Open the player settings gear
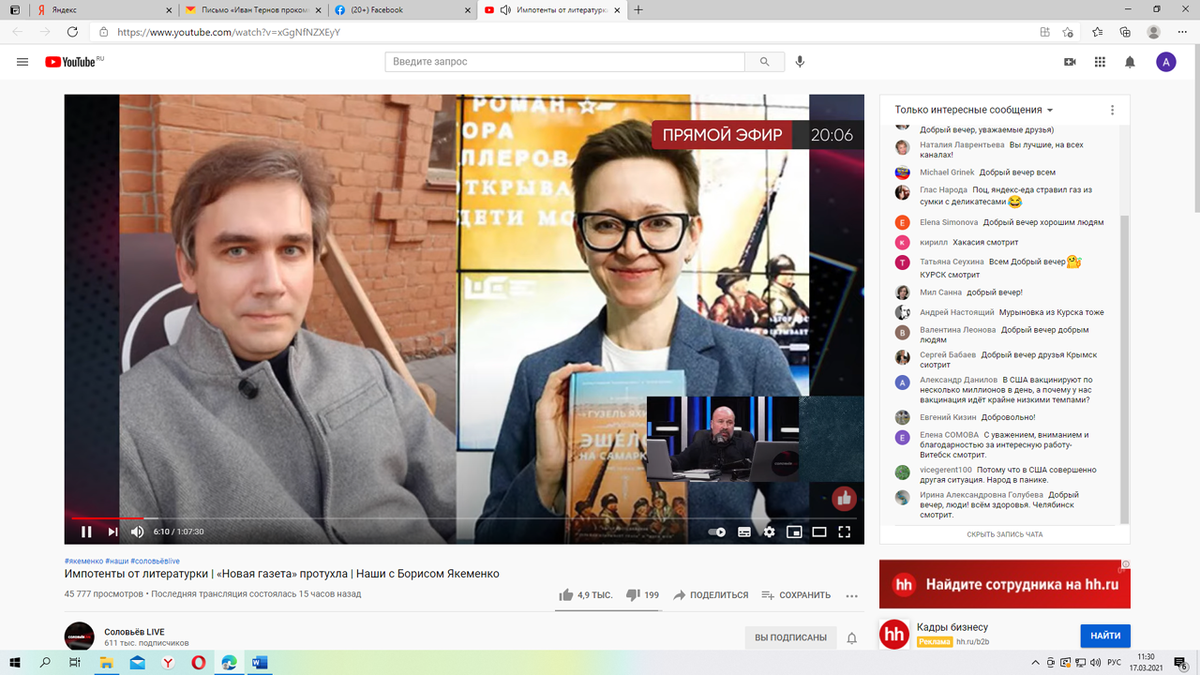 pyautogui.click(x=768, y=532)
